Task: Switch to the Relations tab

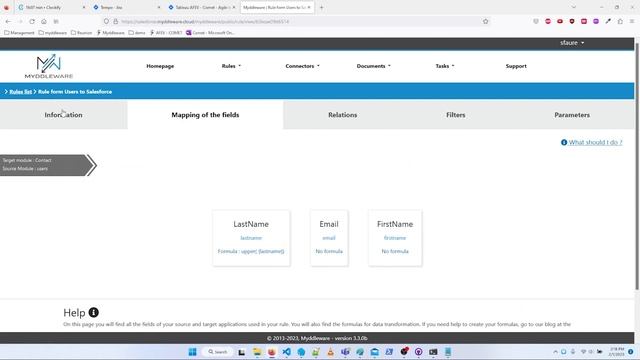Action: click(342, 115)
